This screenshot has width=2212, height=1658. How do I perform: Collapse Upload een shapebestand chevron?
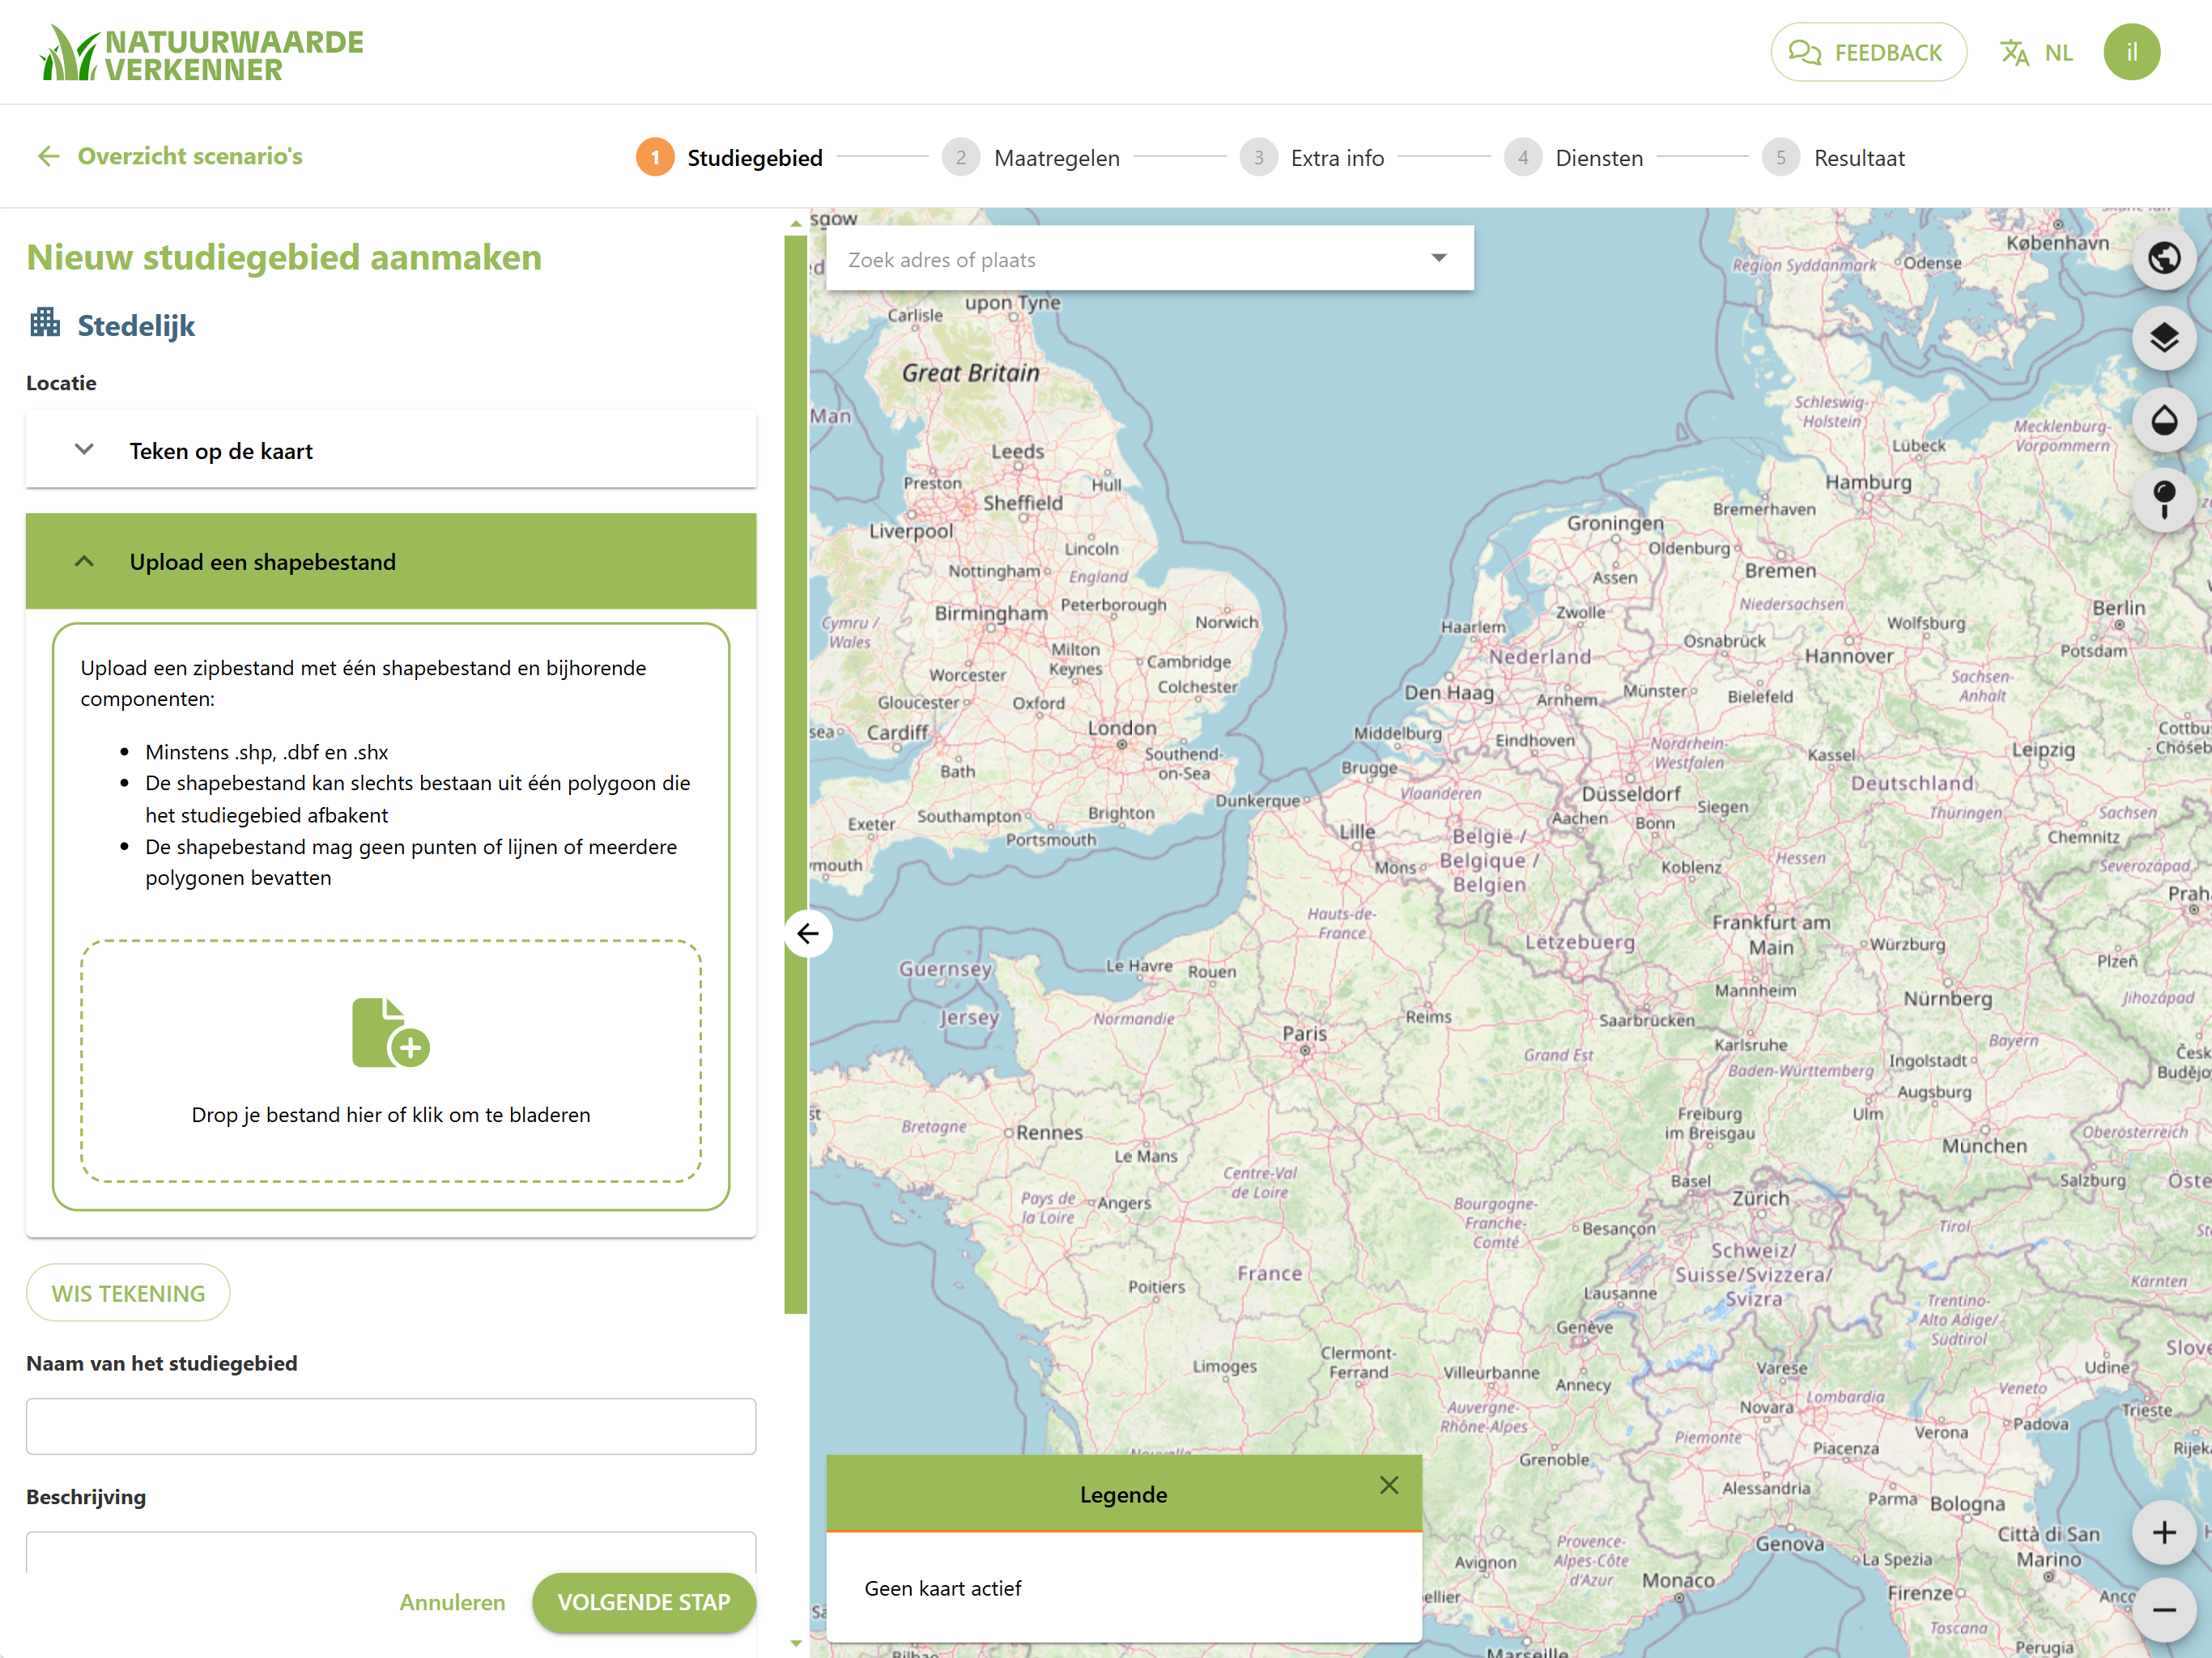tap(85, 561)
